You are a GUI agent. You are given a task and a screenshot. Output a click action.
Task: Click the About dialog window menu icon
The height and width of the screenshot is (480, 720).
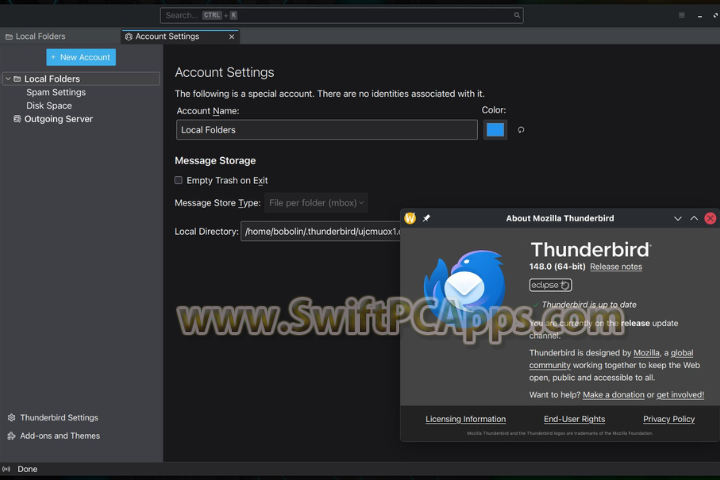click(x=410, y=218)
